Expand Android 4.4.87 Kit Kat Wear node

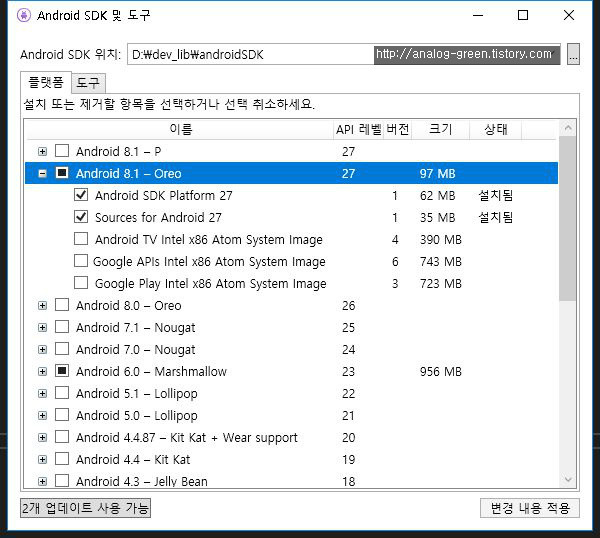point(42,438)
